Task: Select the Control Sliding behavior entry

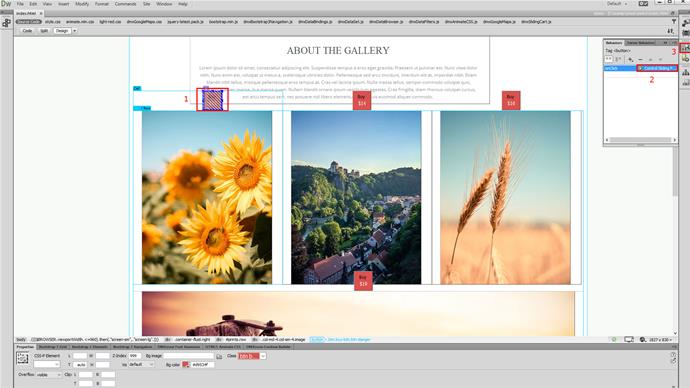Action: 657,68
